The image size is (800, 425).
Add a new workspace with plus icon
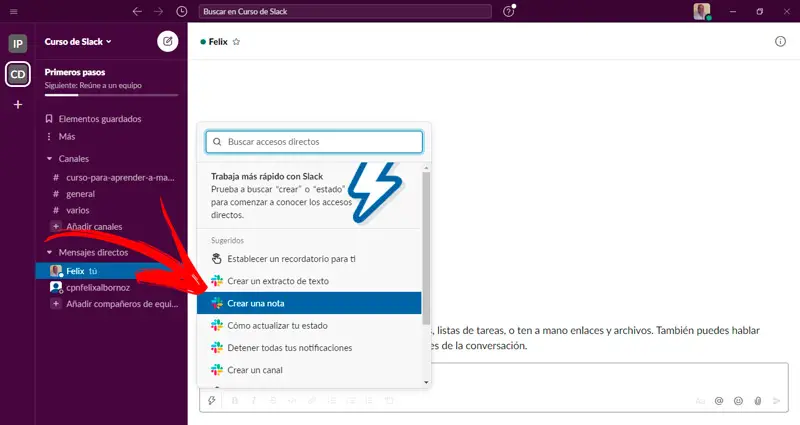[x=18, y=105]
